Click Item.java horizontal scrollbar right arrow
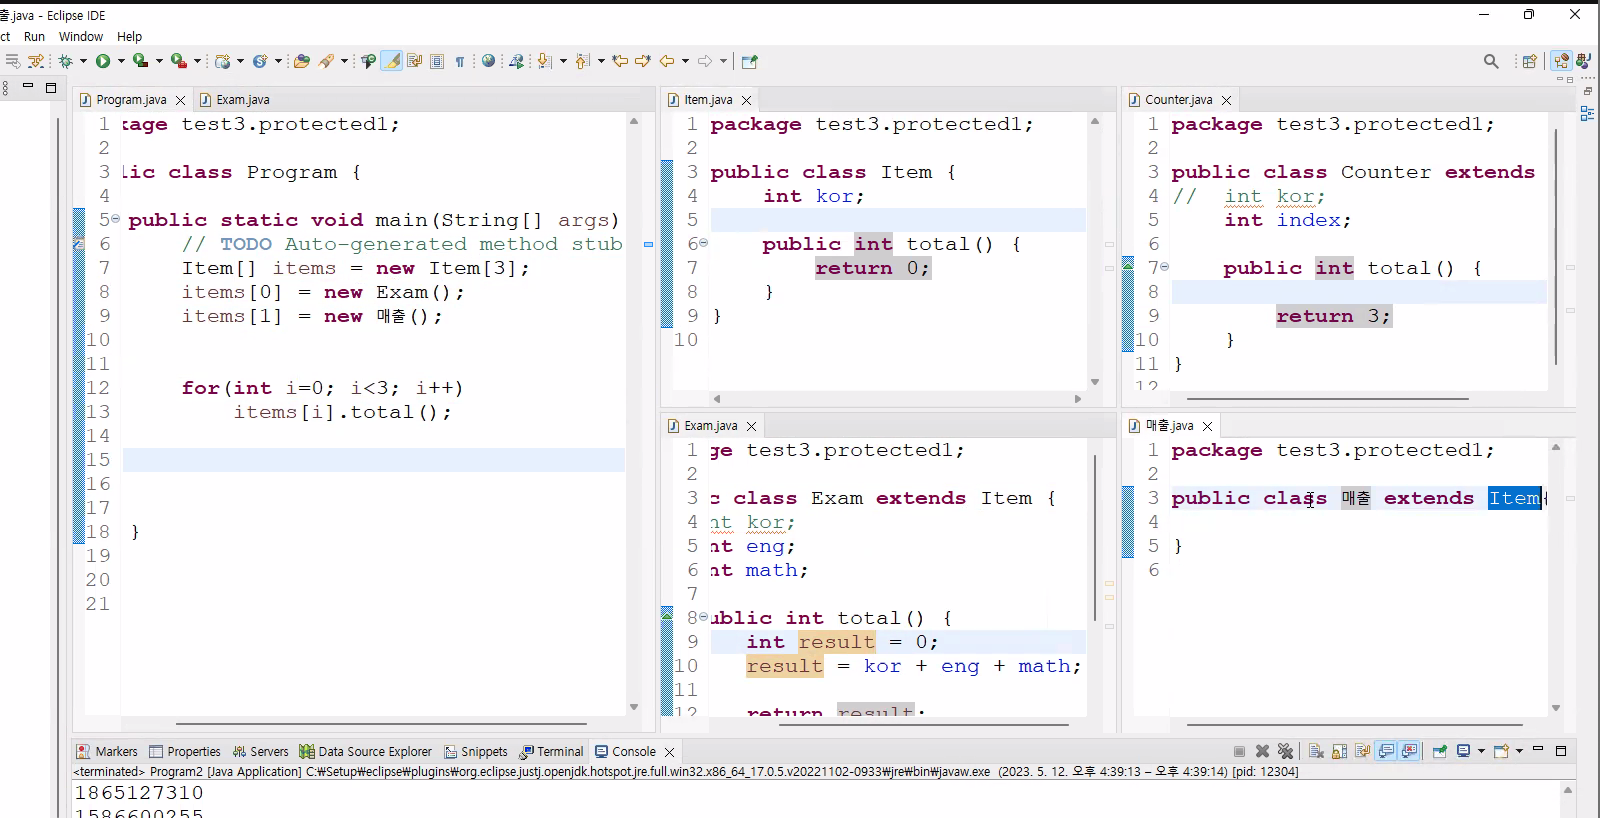The height and width of the screenshot is (818, 1600). (1078, 399)
